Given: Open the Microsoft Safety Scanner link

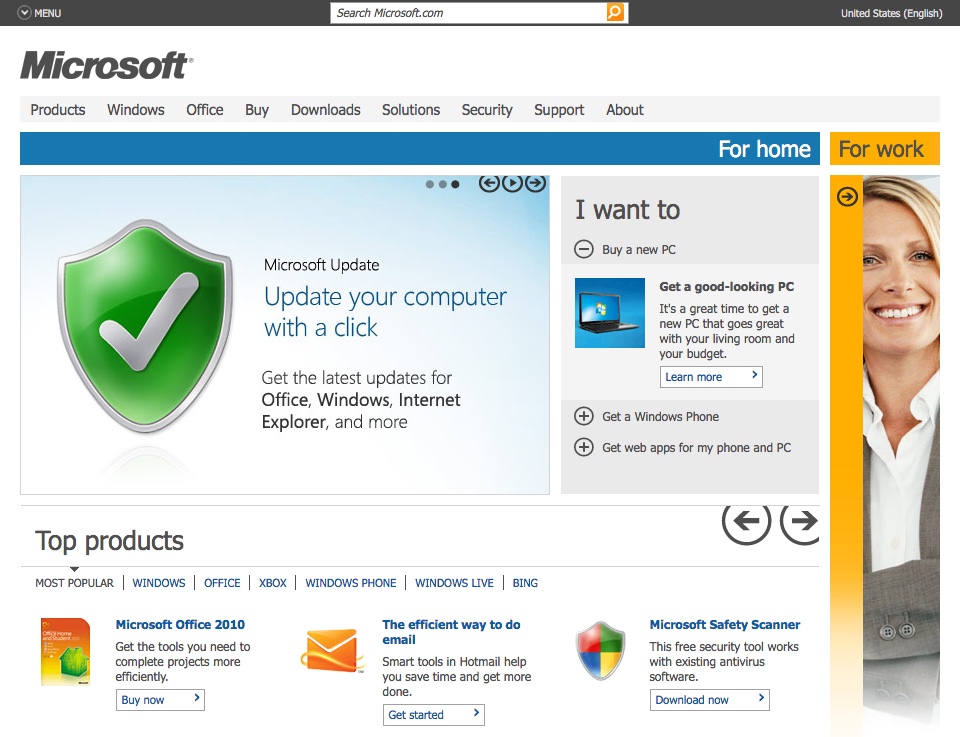Looking at the screenshot, I should point(725,624).
